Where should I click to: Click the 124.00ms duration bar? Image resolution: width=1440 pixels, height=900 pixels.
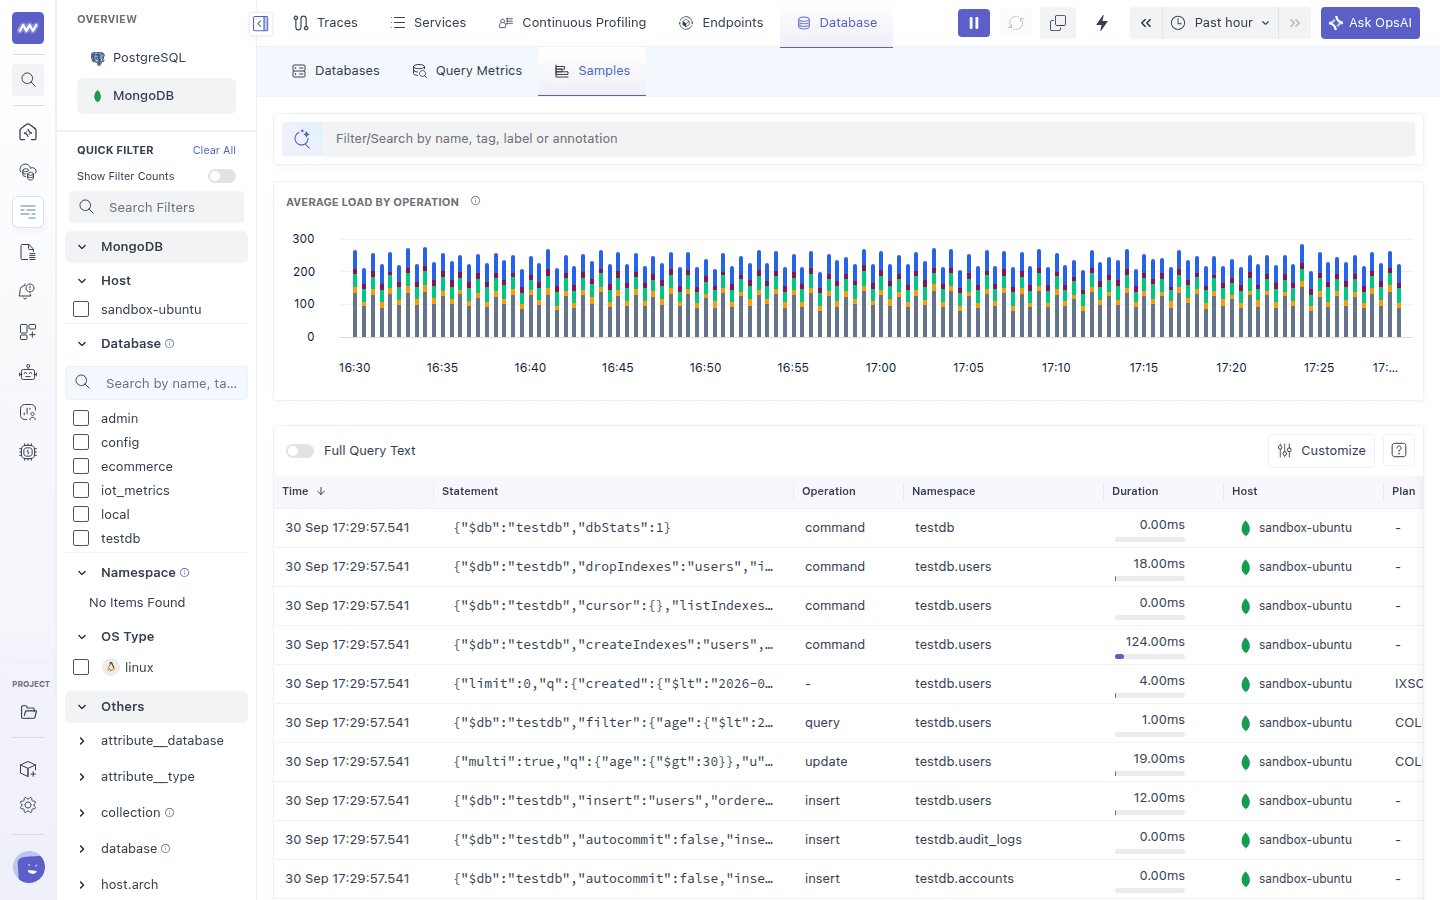(1150, 656)
